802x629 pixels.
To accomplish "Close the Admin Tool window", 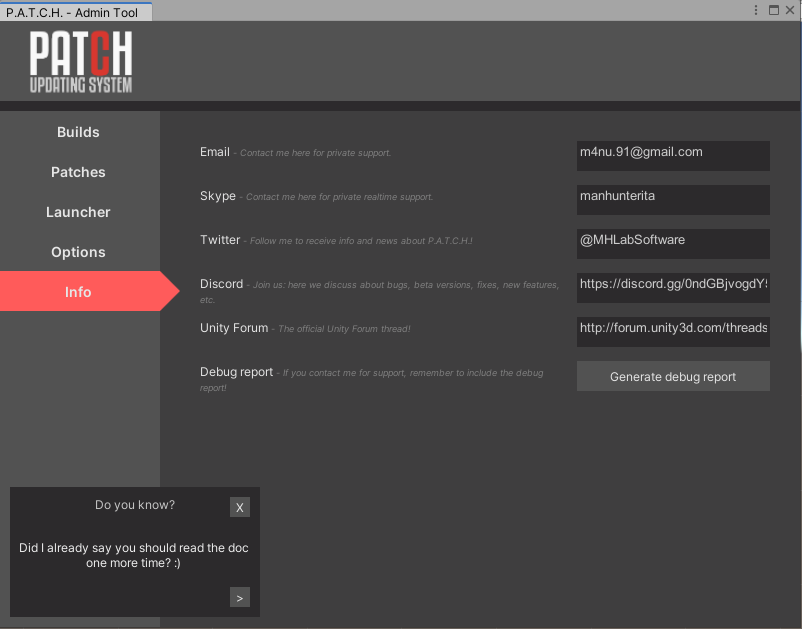I will tap(790, 10).
